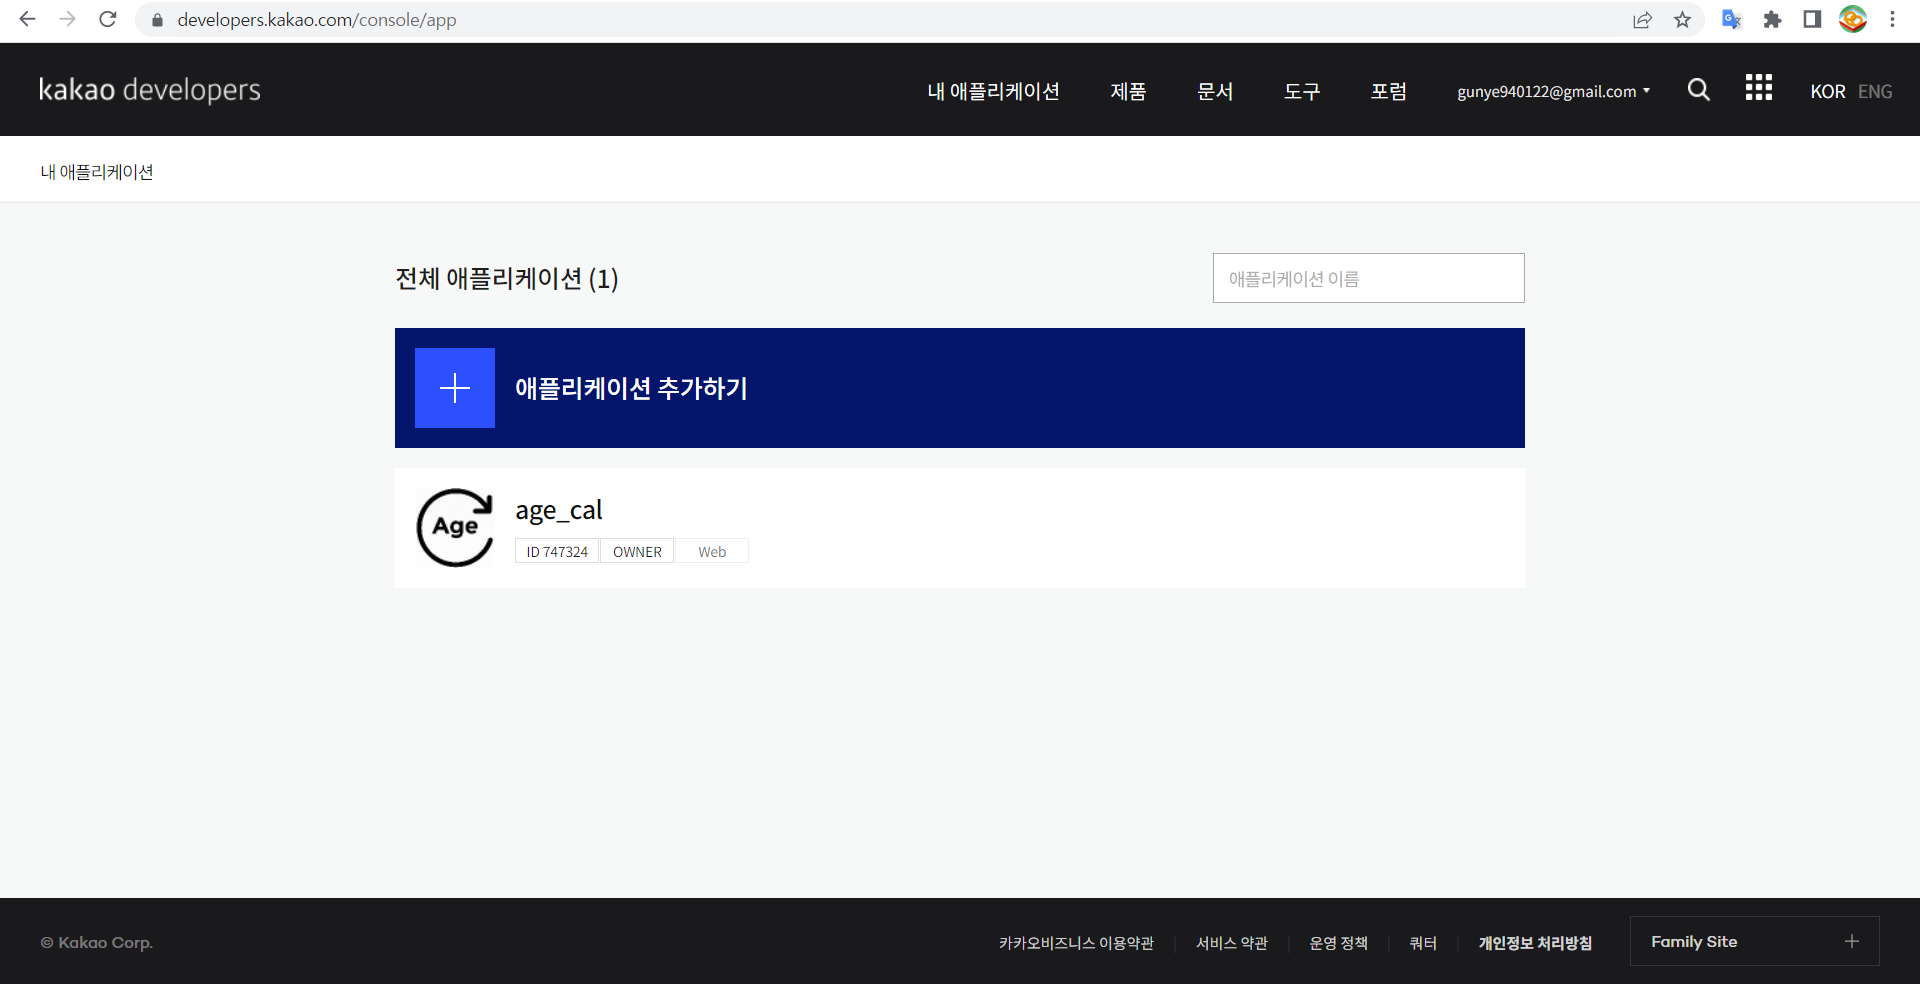Click the OWNER tag
1920x984 pixels.
pos(637,551)
